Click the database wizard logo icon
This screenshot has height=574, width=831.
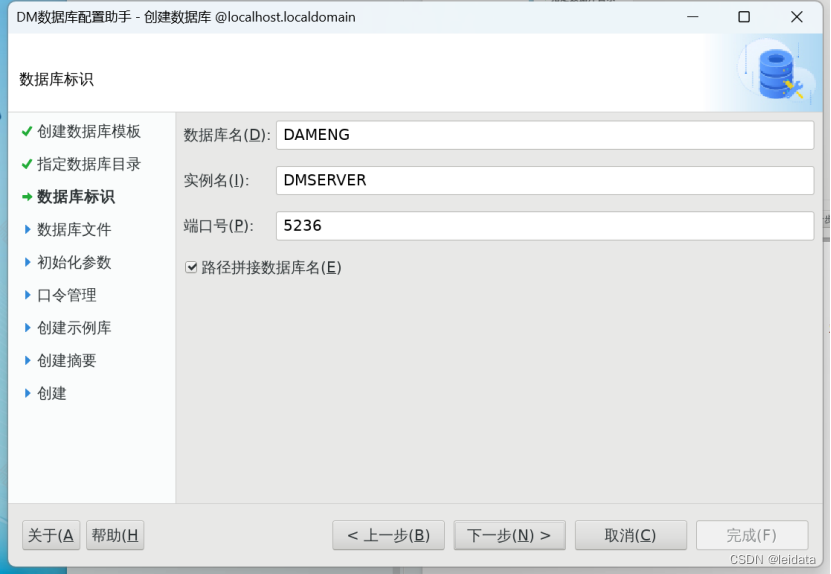tap(778, 73)
